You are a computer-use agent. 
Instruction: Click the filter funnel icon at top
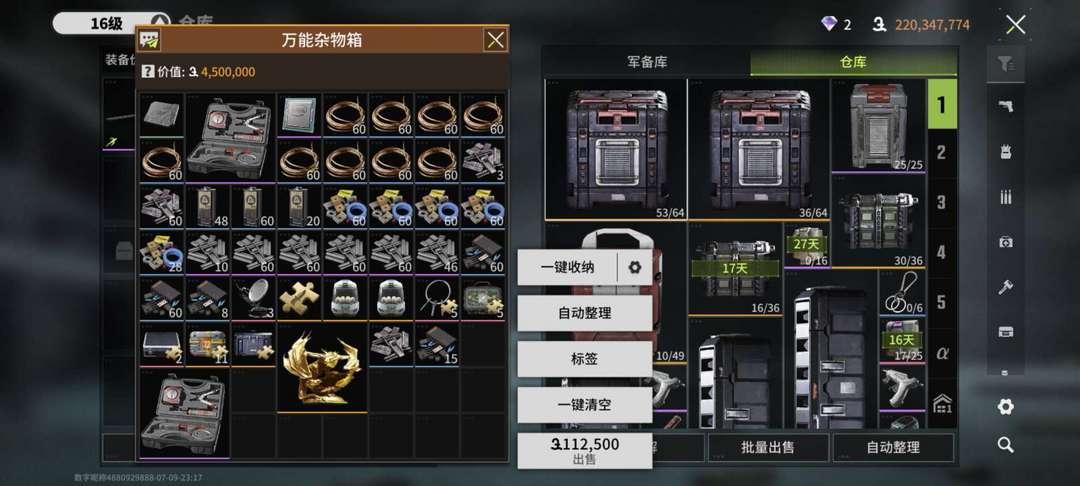coord(1006,65)
